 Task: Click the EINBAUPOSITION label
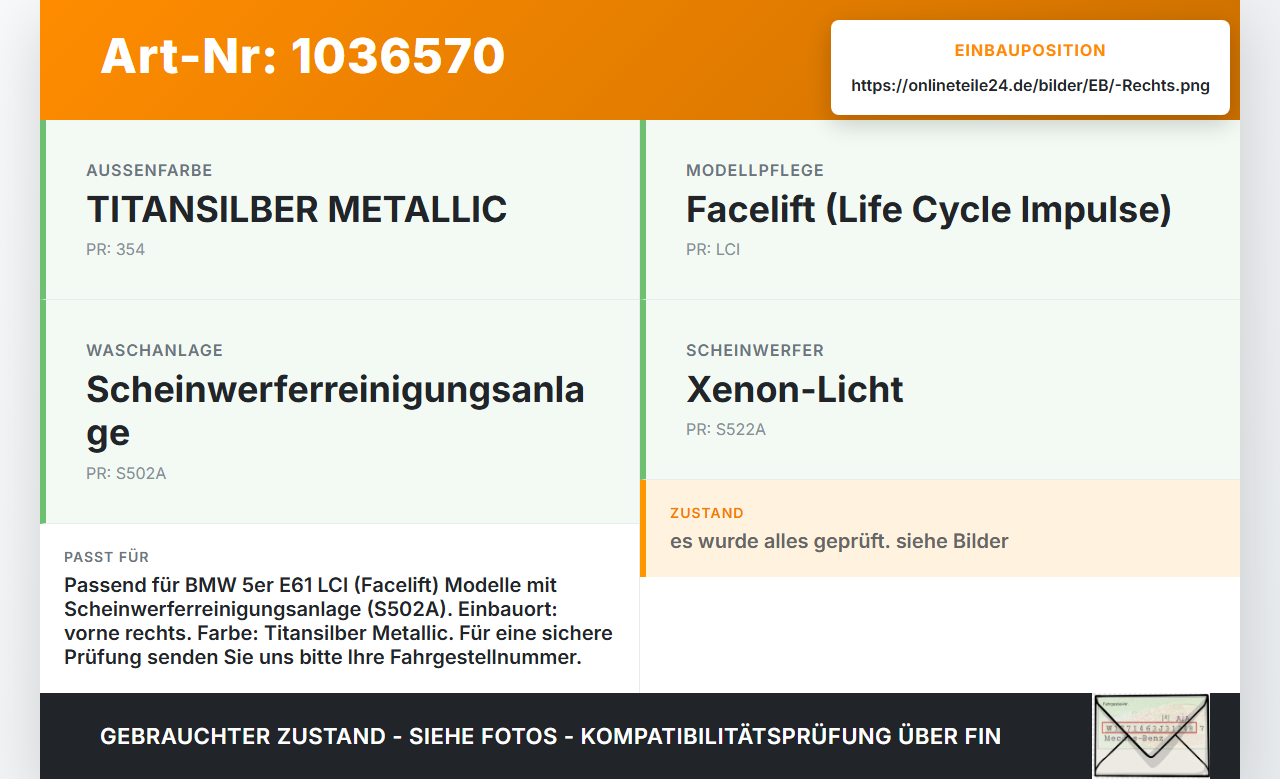click(x=1030, y=50)
